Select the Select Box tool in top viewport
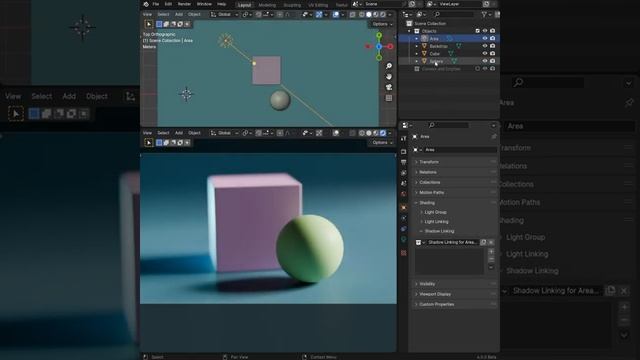640x360 pixels. pos(149,24)
